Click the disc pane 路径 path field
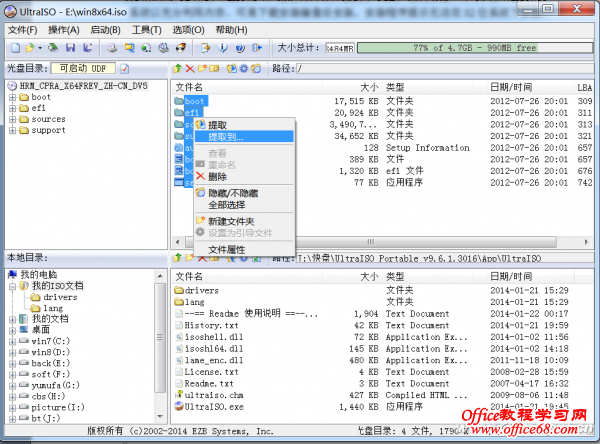The width and height of the screenshot is (600, 444). 445,69
